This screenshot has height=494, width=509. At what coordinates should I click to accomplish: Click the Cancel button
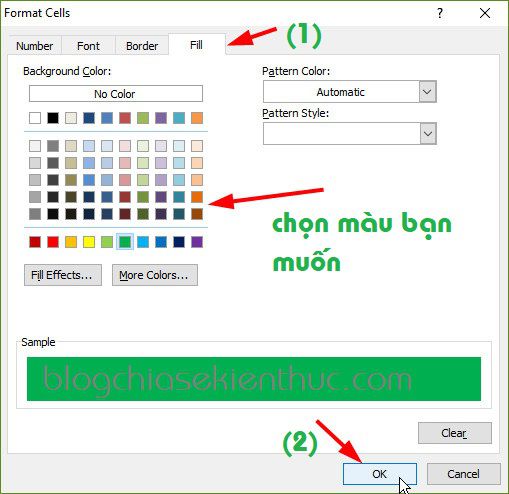(x=464, y=474)
